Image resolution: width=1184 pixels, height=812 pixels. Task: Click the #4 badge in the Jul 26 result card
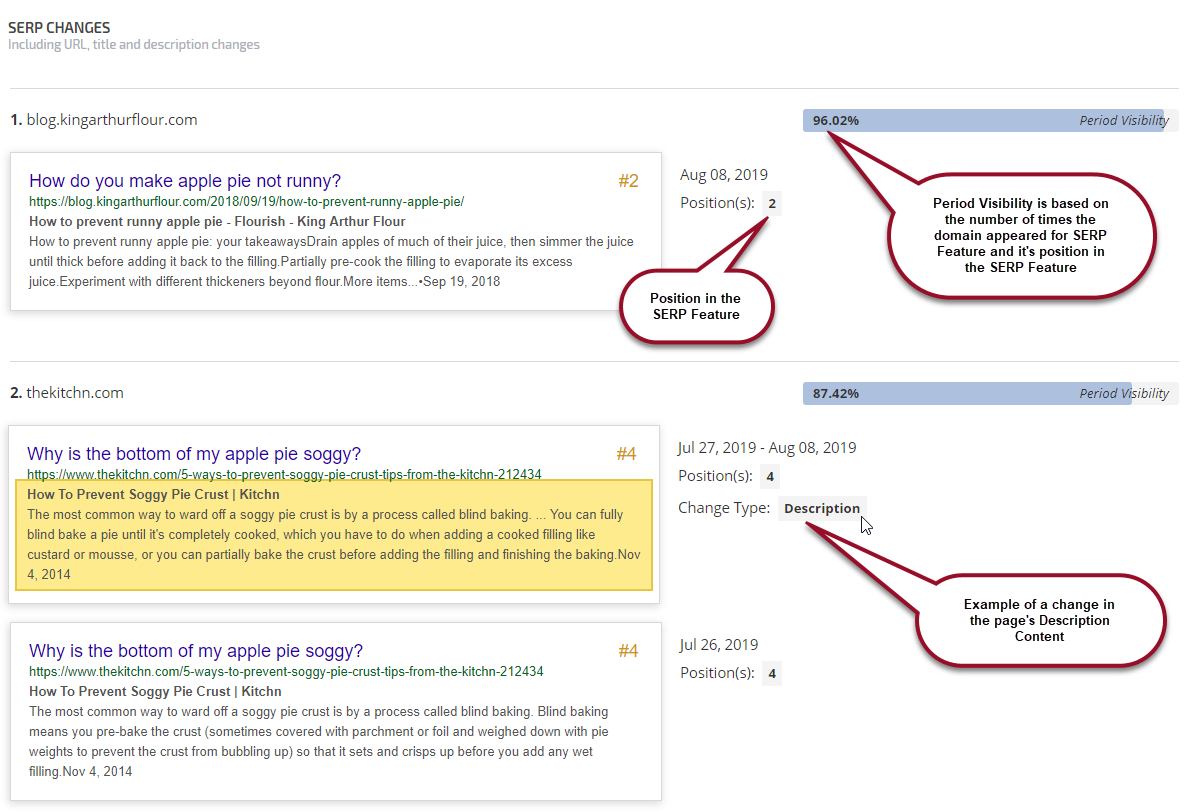[x=628, y=651]
